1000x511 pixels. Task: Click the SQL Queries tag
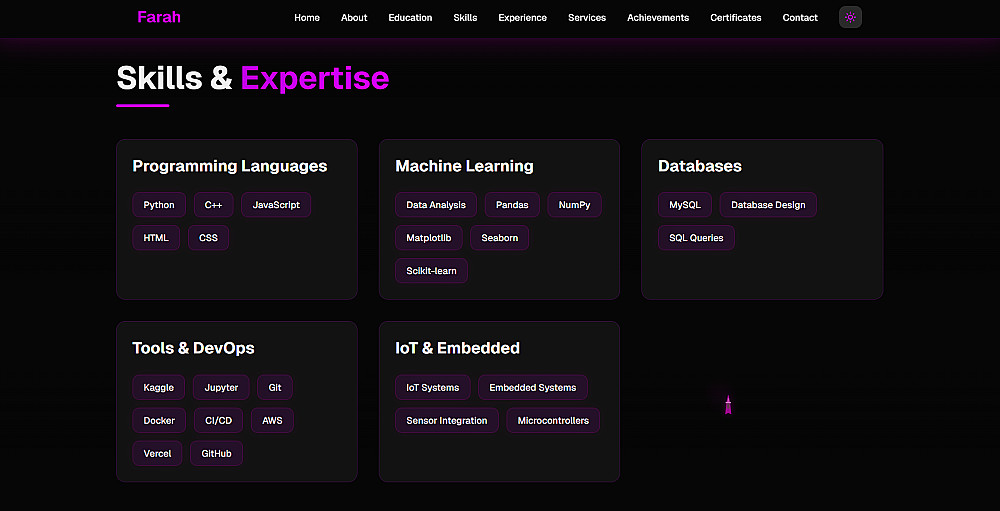pos(696,238)
